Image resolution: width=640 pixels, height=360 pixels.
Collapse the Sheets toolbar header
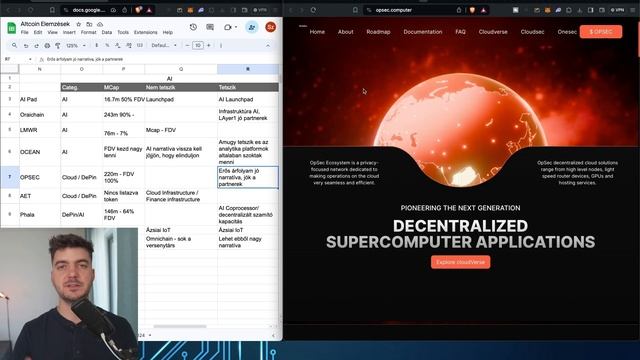pyautogui.click(x=268, y=45)
